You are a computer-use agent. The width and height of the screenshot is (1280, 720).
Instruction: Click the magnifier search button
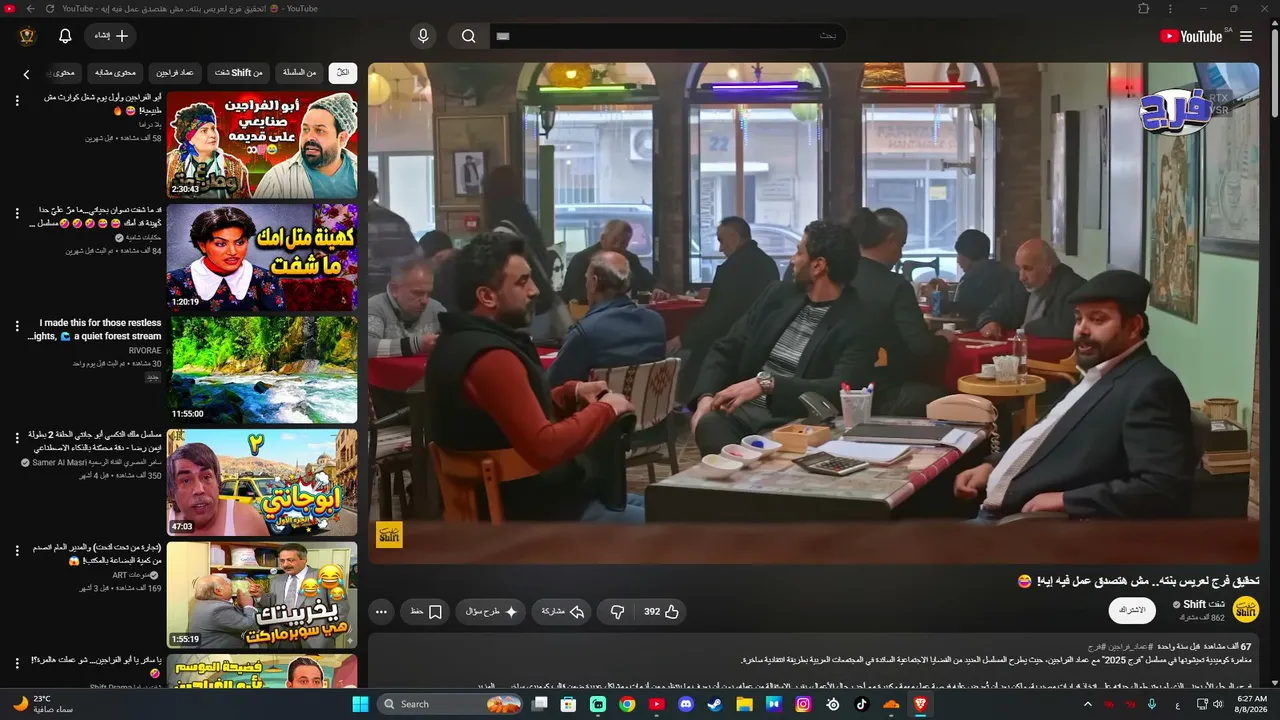click(x=468, y=36)
